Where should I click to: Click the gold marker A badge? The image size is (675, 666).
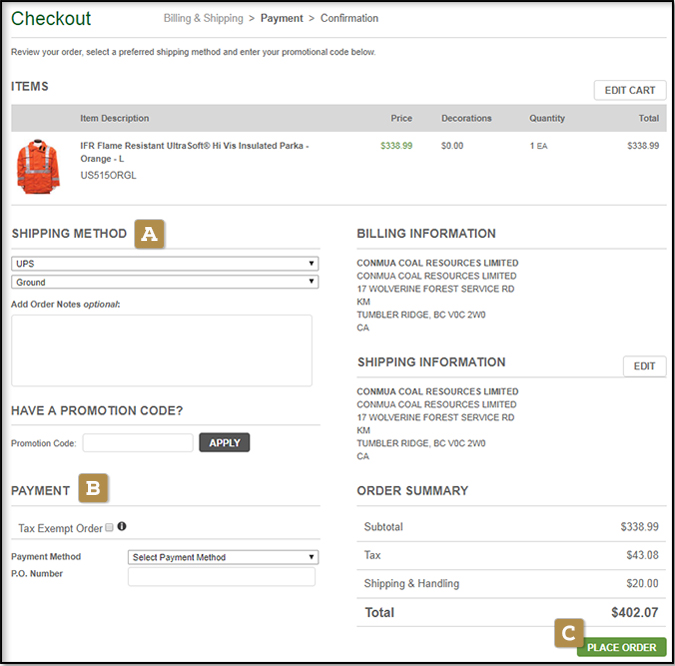150,234
